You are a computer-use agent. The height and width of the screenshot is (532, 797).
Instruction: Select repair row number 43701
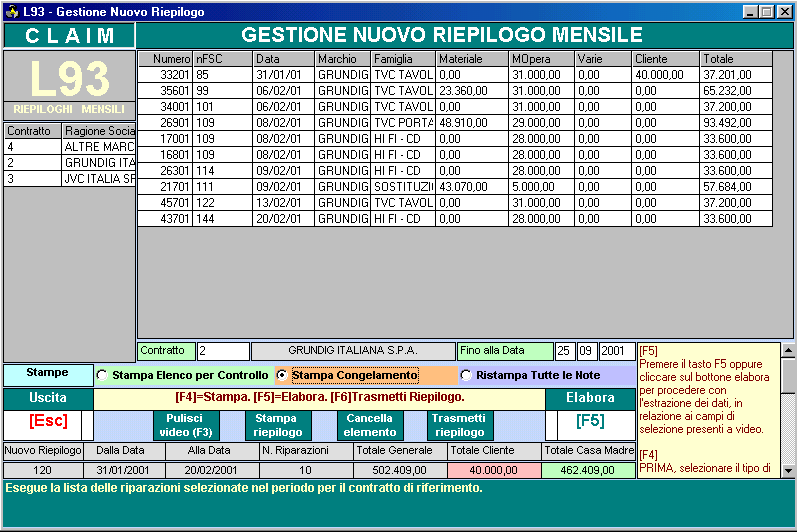[x=455, y=219]
